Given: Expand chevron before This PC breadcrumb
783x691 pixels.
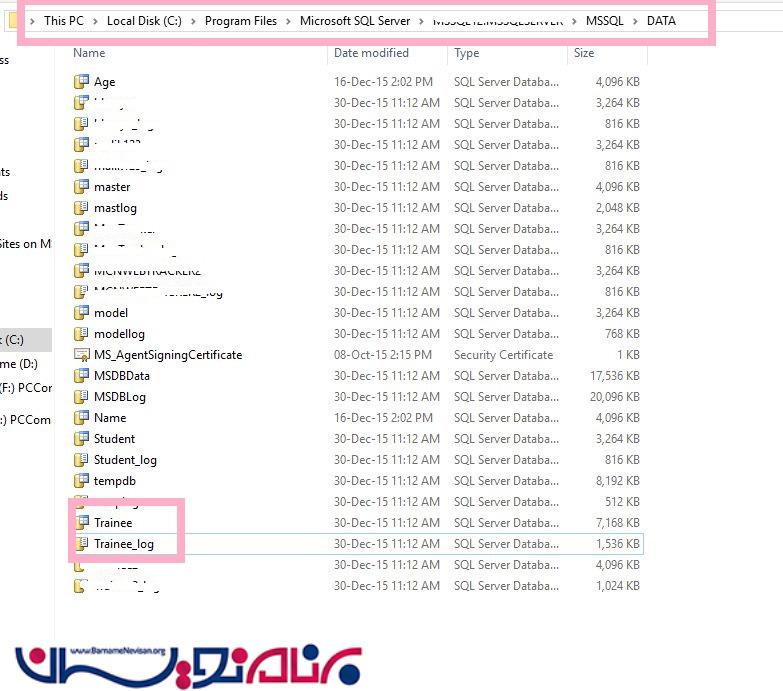Looking at the screenshot, I should tap(32, 21).
